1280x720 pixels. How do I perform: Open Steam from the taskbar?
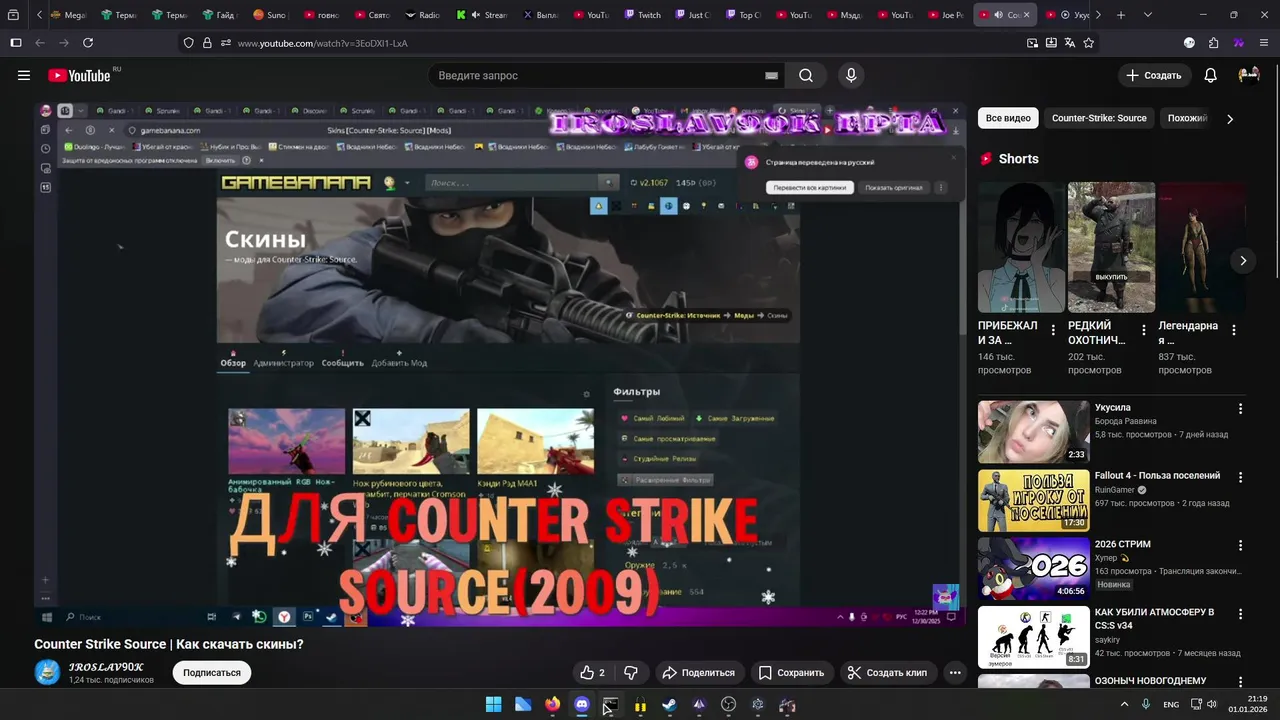click(x=669, y=705)
